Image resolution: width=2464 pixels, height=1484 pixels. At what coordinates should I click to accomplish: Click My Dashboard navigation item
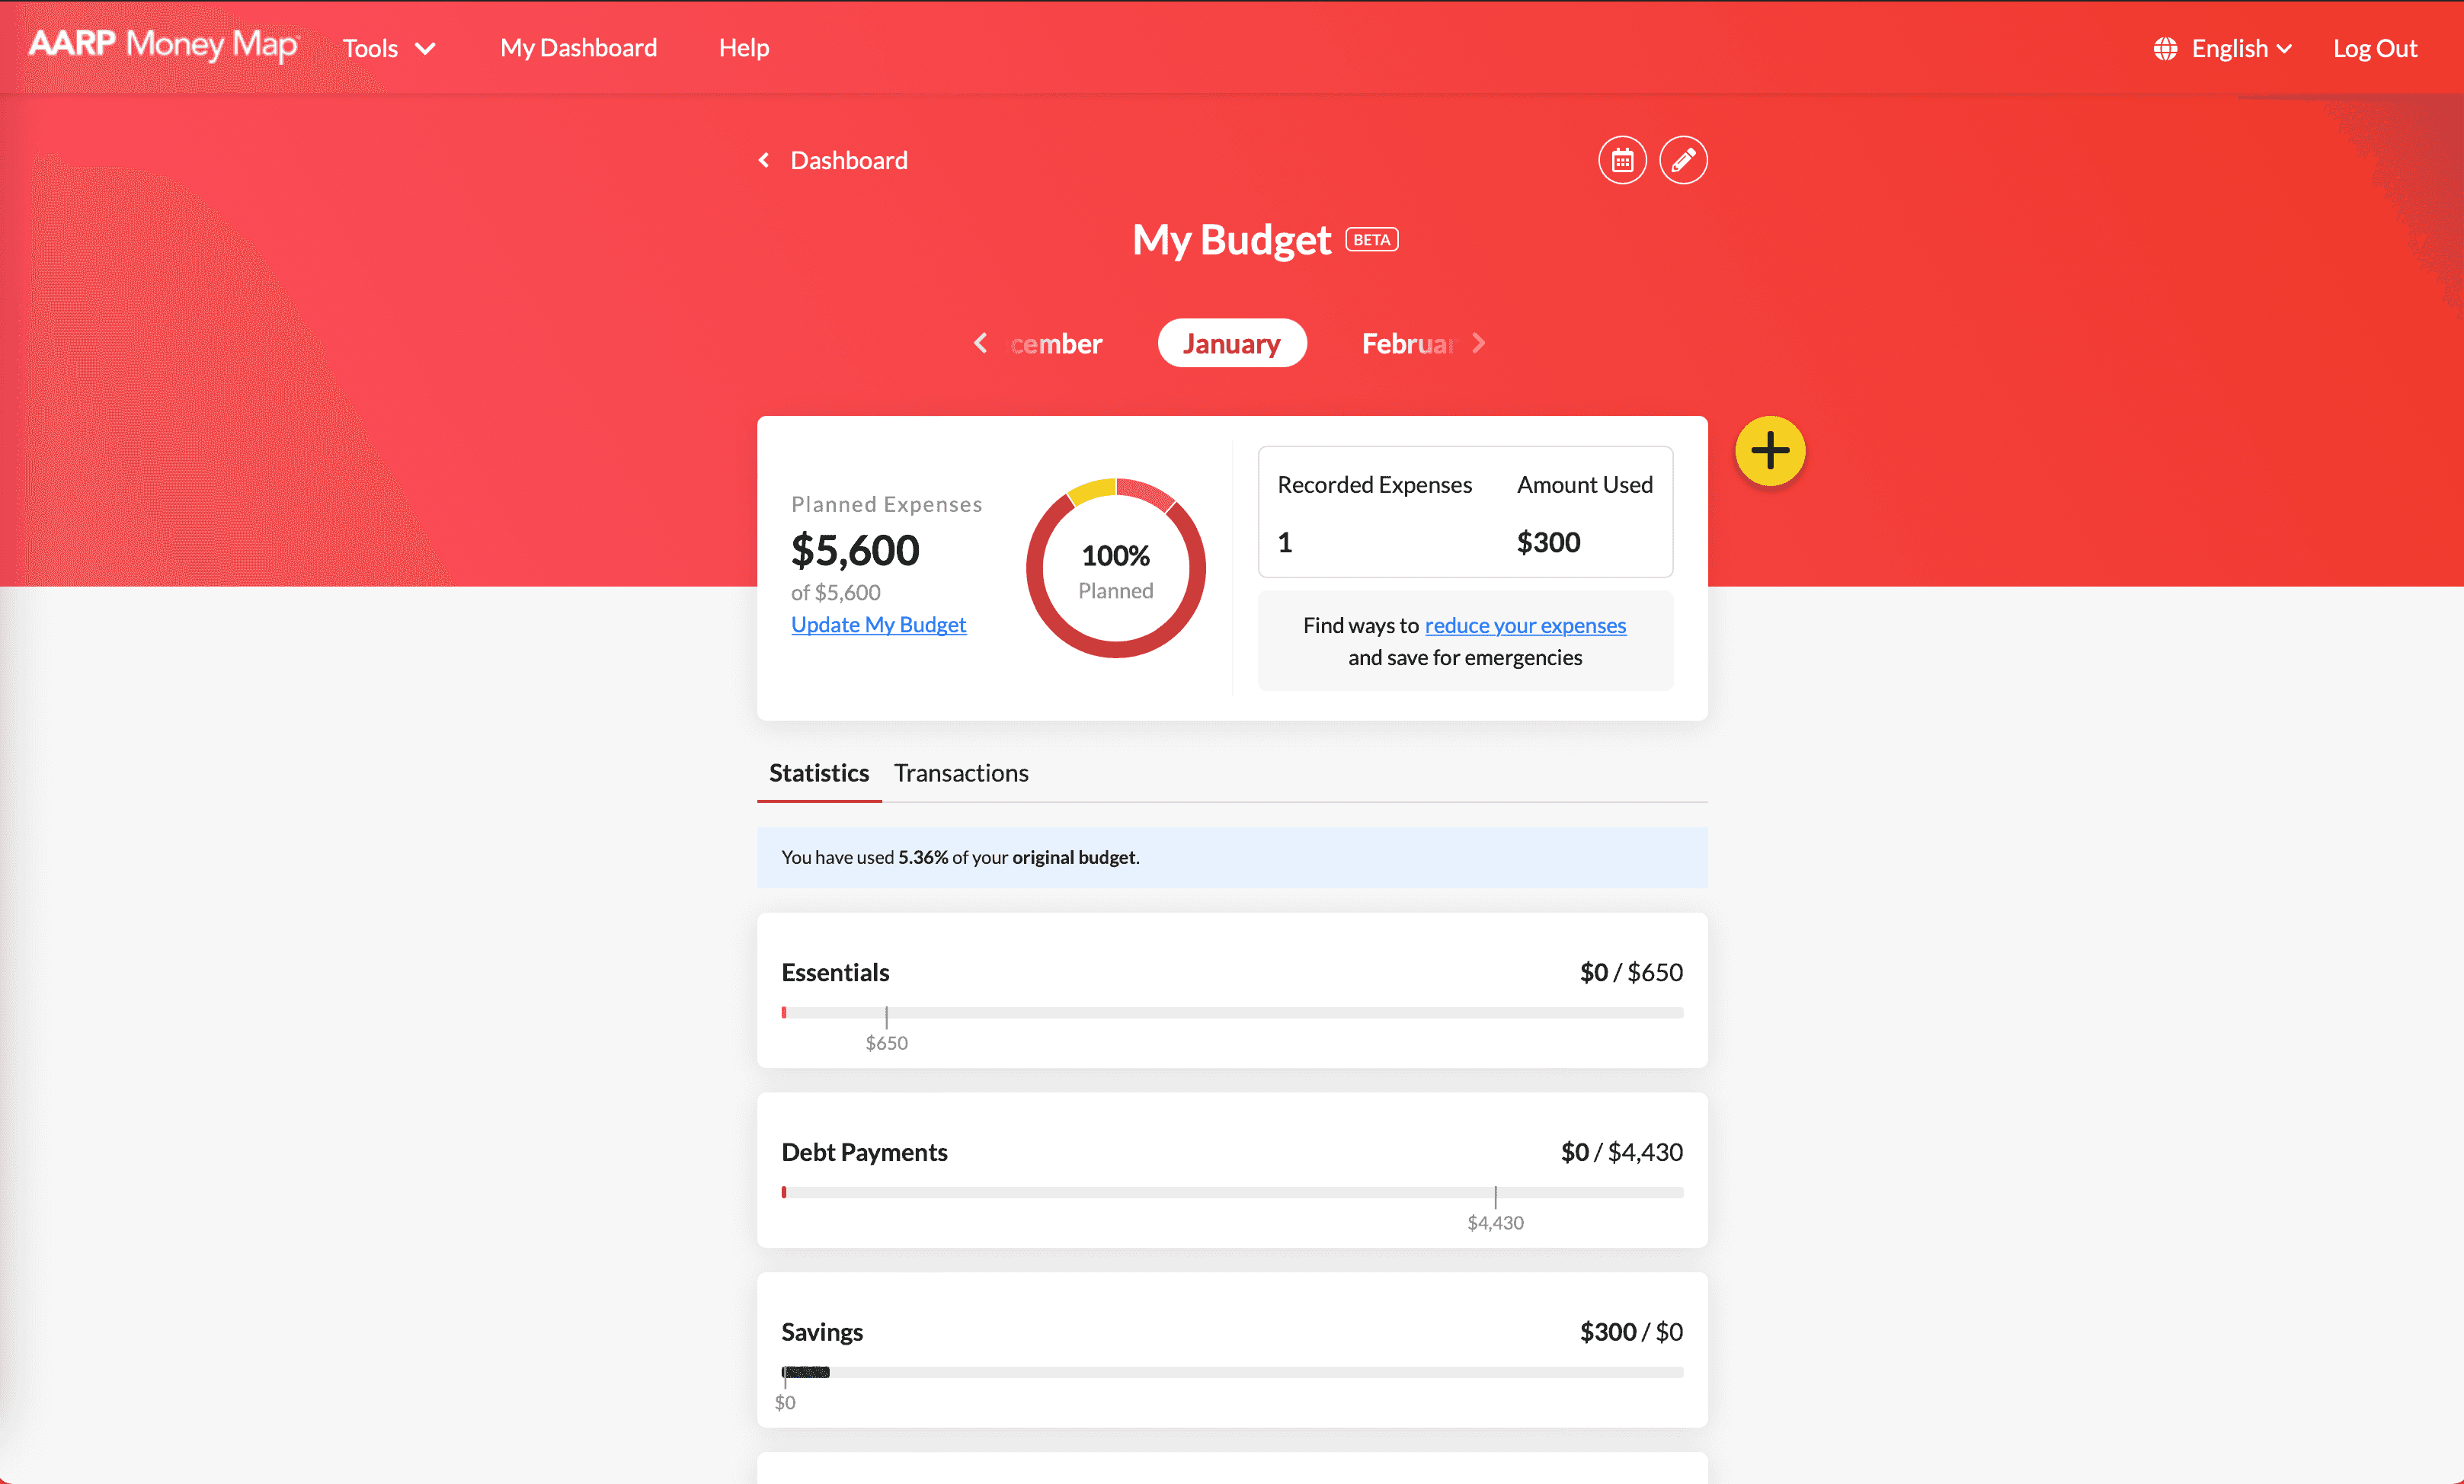[578, 47]
